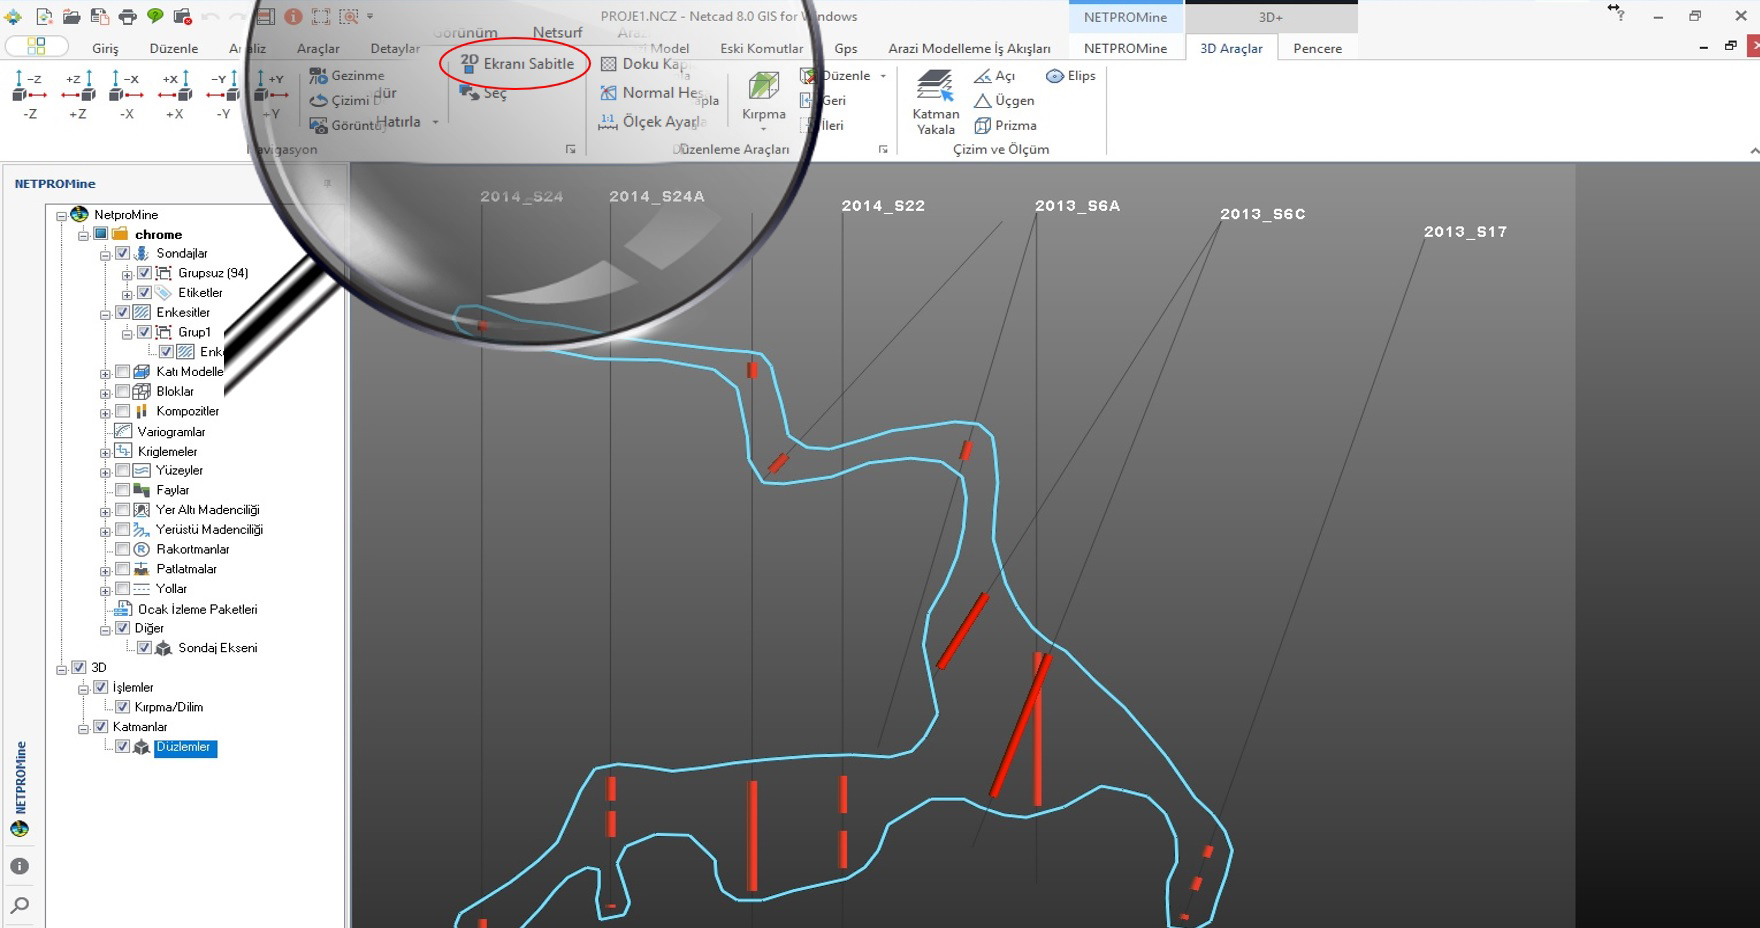The height and width of the screenshot is (928, 1760).
Task: Click Ekranı Sabitle 2D button
Action: pos(517,64)
